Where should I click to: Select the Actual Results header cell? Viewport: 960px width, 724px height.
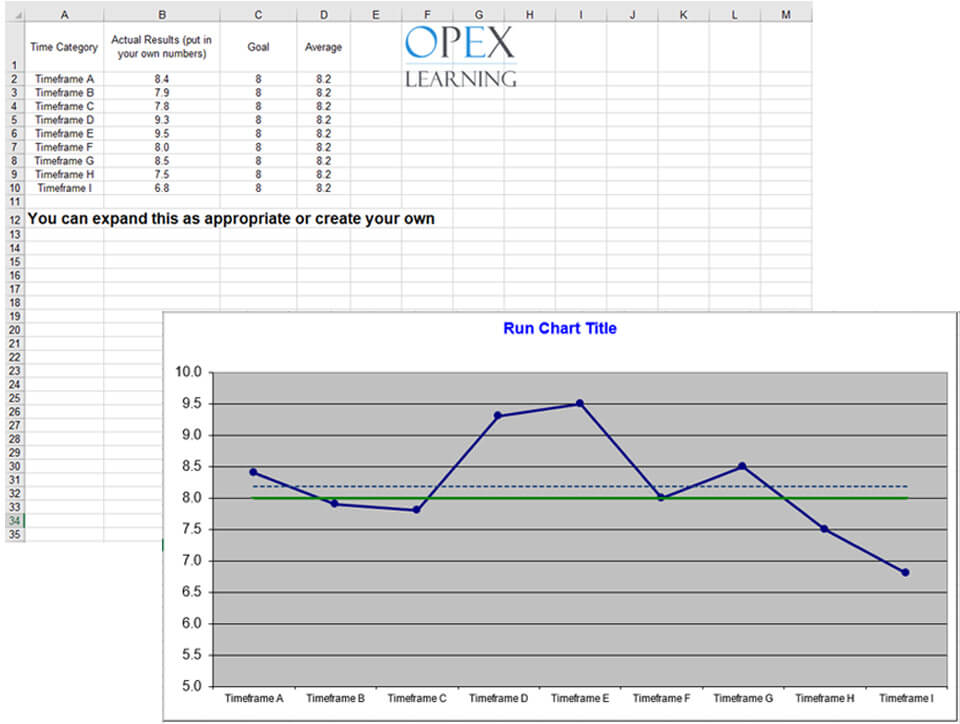pos(161,45)
